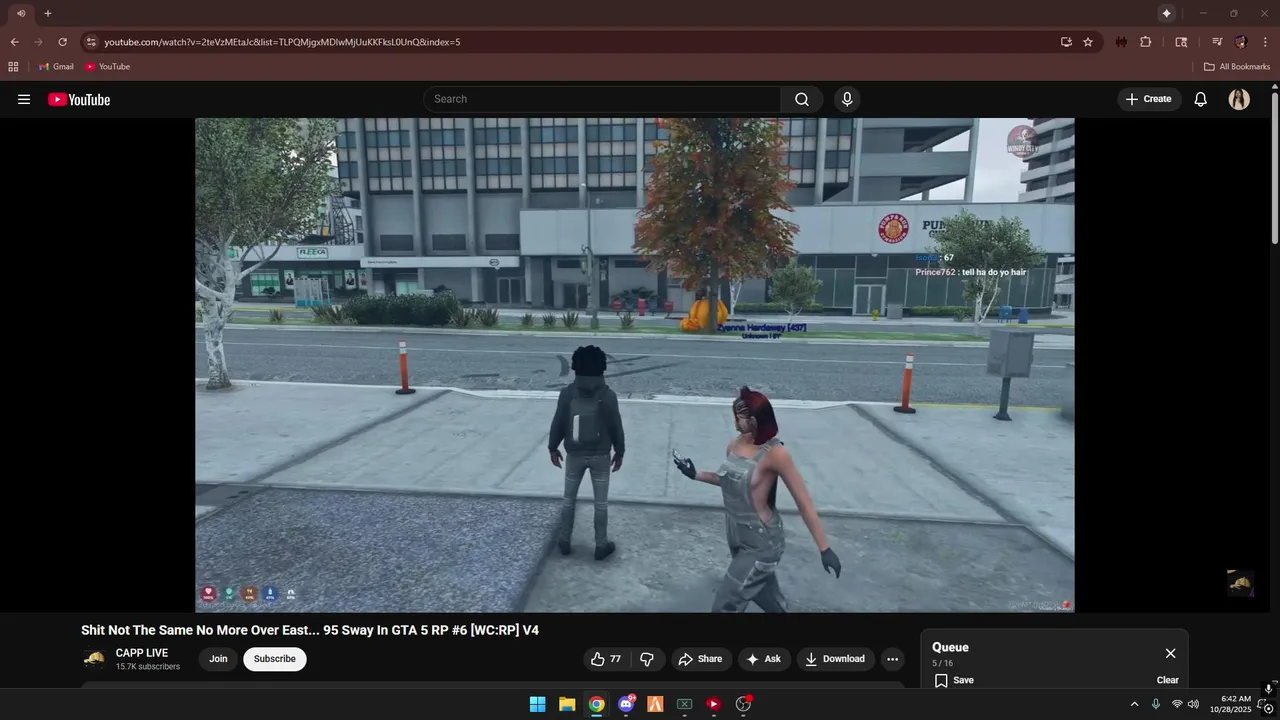Screen dimensions: 1280x720
Task: Open File Explorer from the taskbar
Action: pos(567,704)
